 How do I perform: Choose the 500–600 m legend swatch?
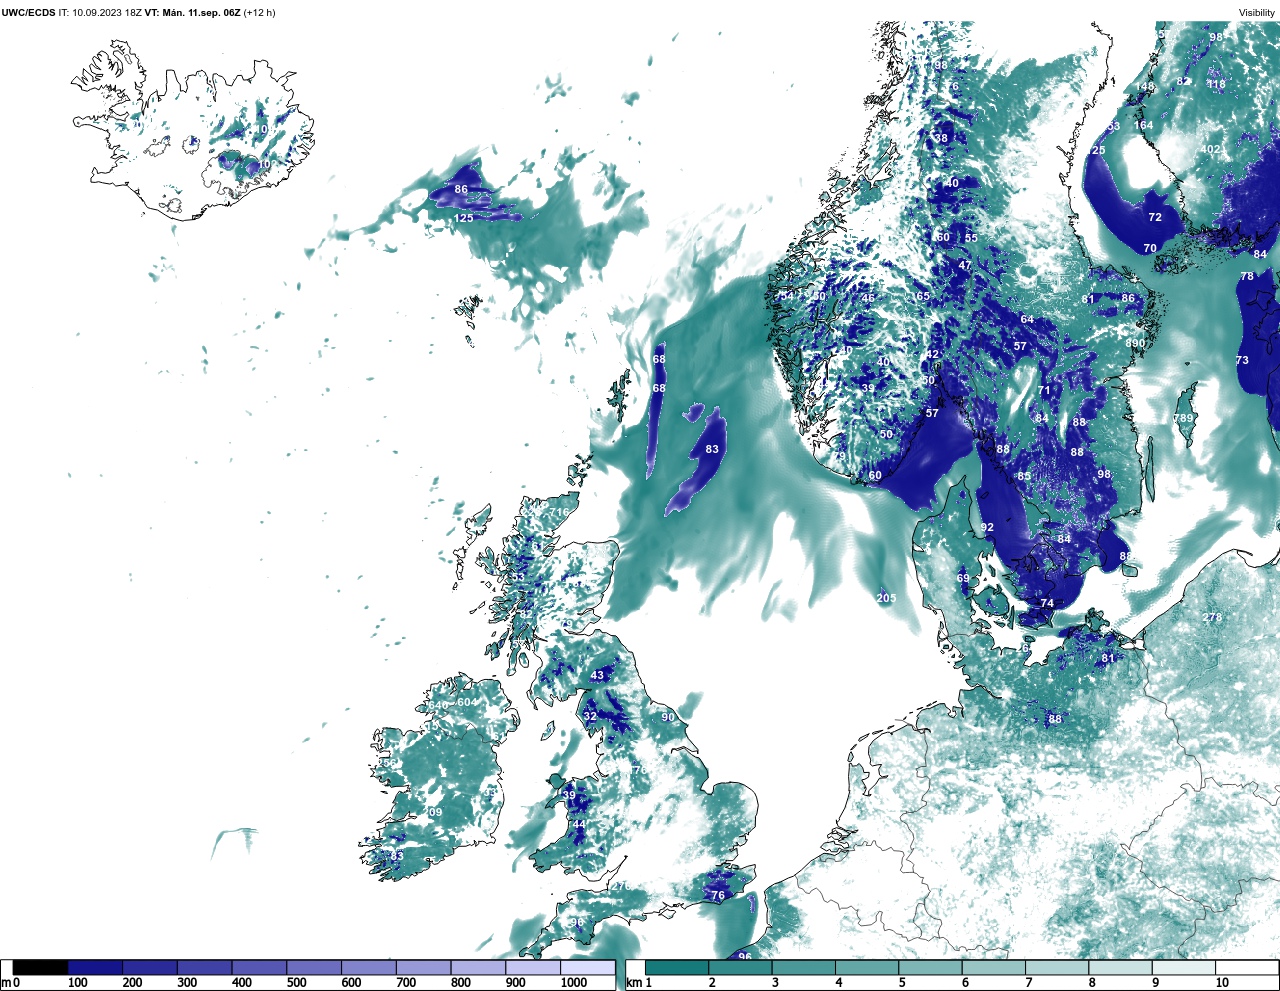tap(314, 968)
